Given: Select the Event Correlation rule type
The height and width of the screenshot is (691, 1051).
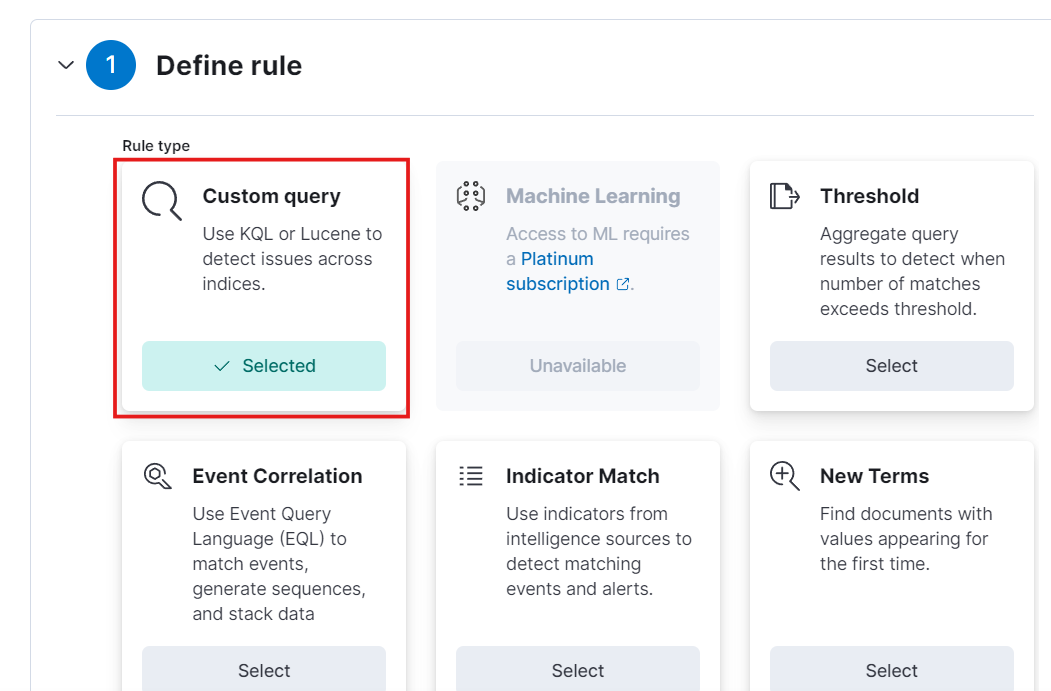Looking at the screenshot, I should [264, 669].
